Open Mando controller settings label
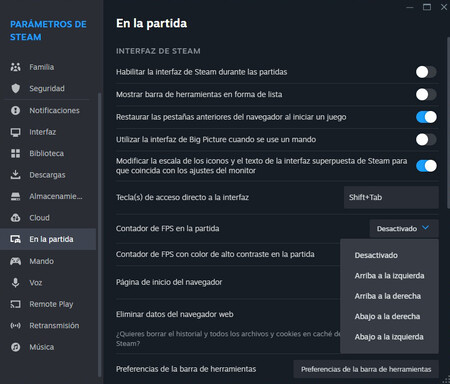Image resolution: width=450 pixels, height=384 pixels. point(41,261)
